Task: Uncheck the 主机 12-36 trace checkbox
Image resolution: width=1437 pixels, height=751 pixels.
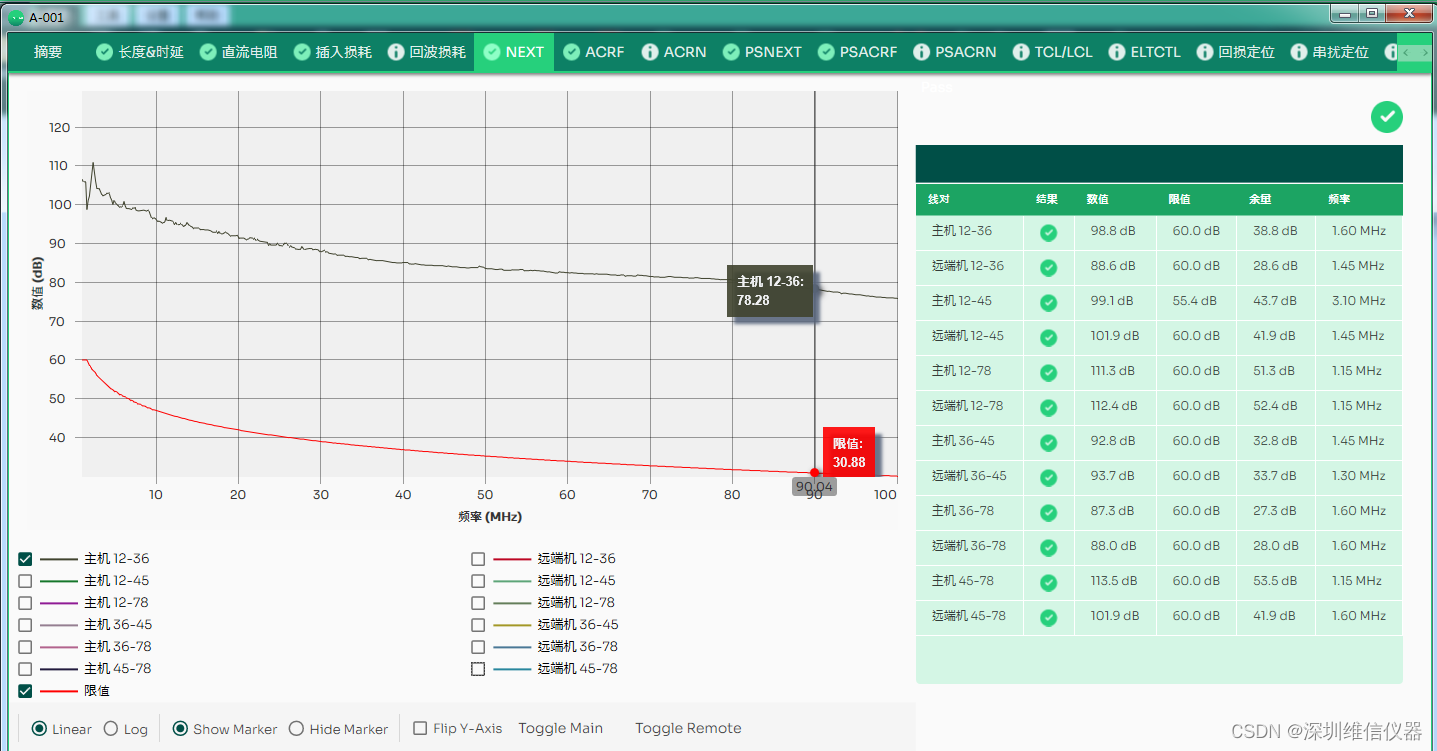Action: tap(25, 559)
